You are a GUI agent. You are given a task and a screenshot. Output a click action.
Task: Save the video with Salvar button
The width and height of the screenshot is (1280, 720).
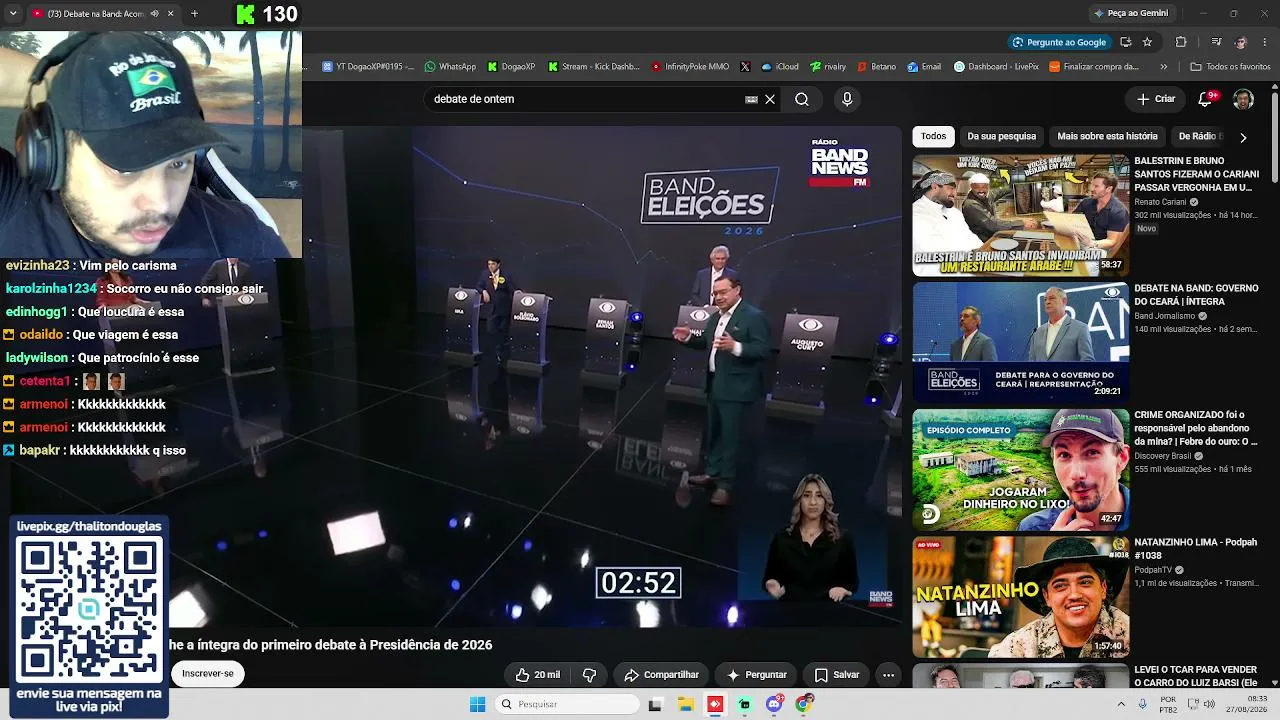pyautogui.click(x=837, y=675)
